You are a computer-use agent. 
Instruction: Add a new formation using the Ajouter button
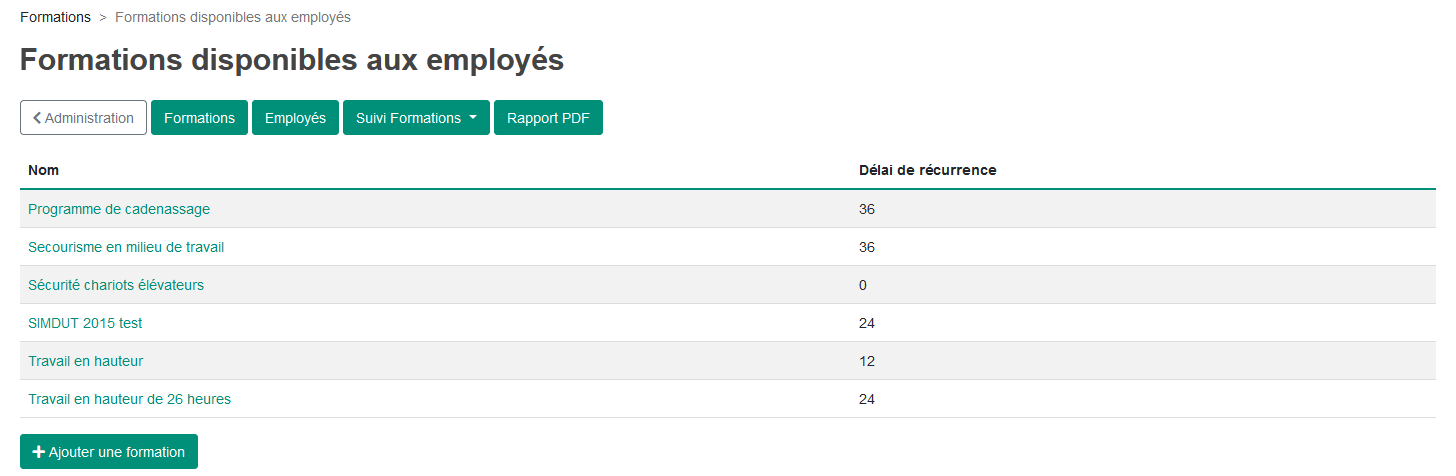point(109,452)
